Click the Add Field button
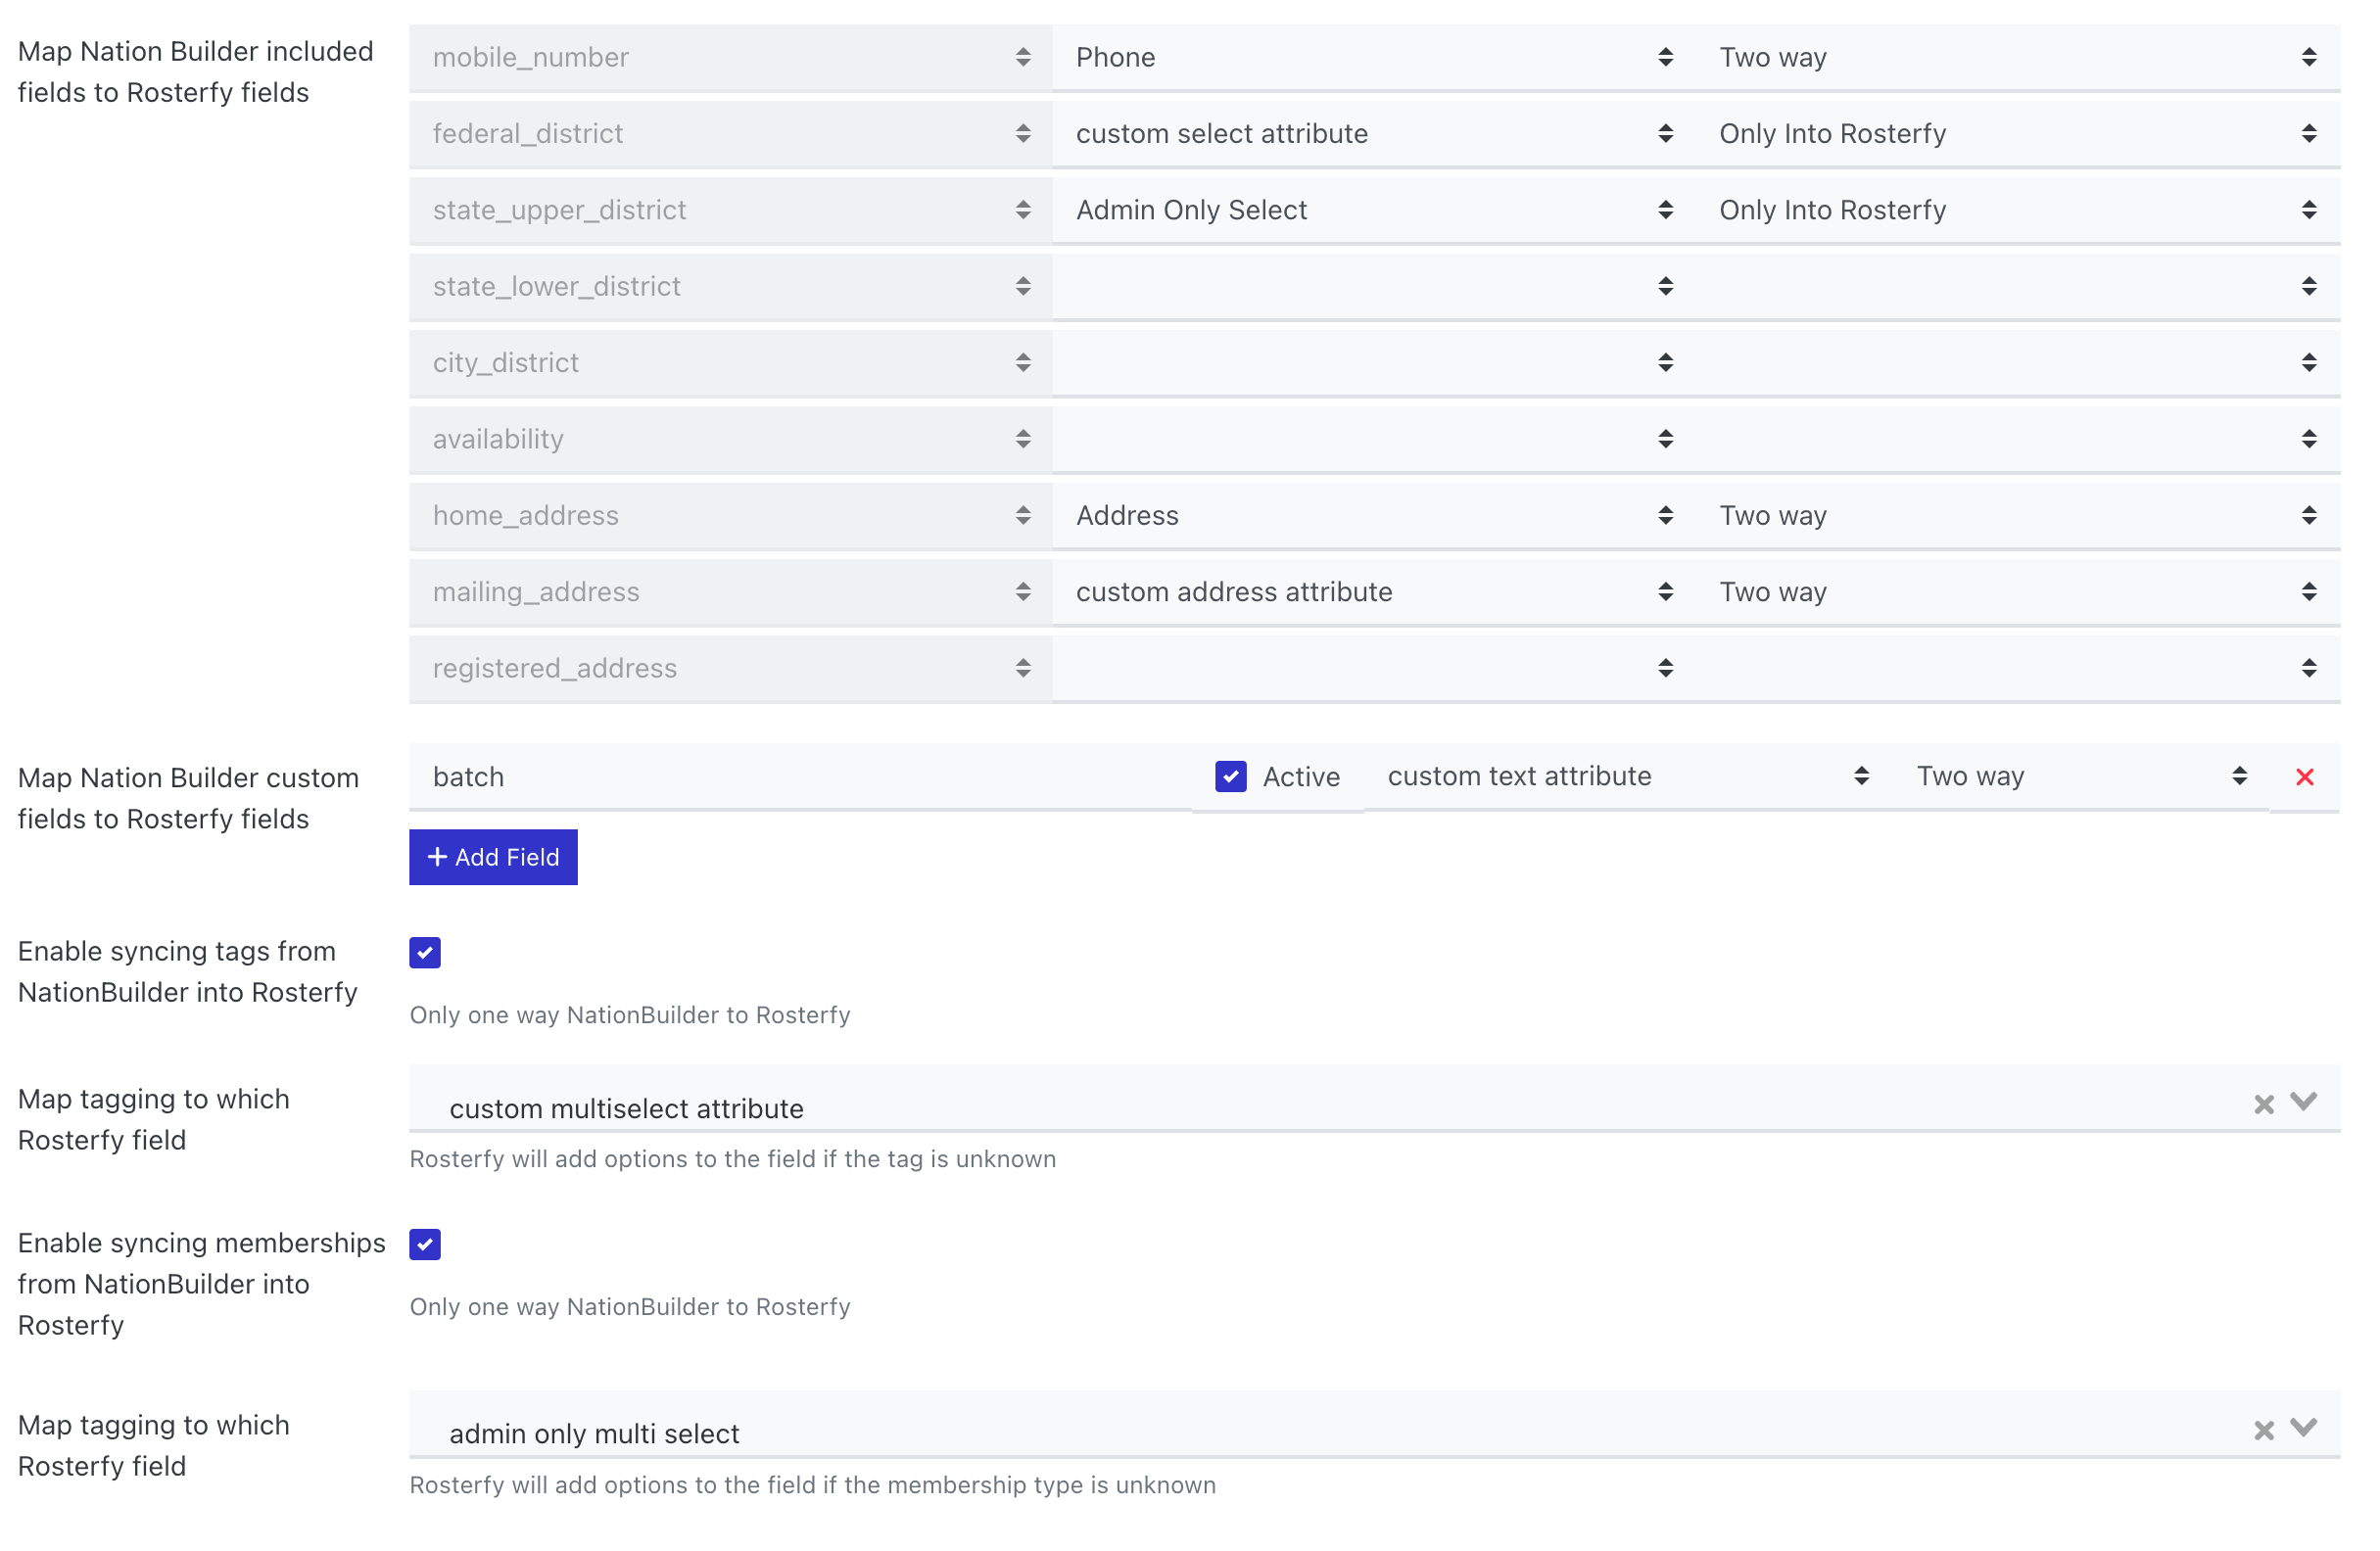 [x=493, y=857]
